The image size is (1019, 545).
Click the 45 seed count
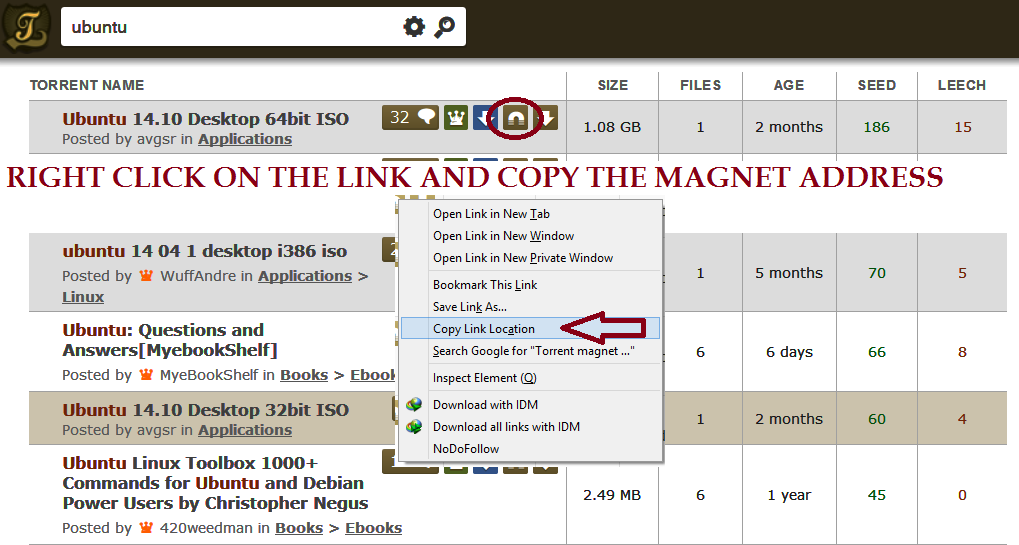pos(877,495)
